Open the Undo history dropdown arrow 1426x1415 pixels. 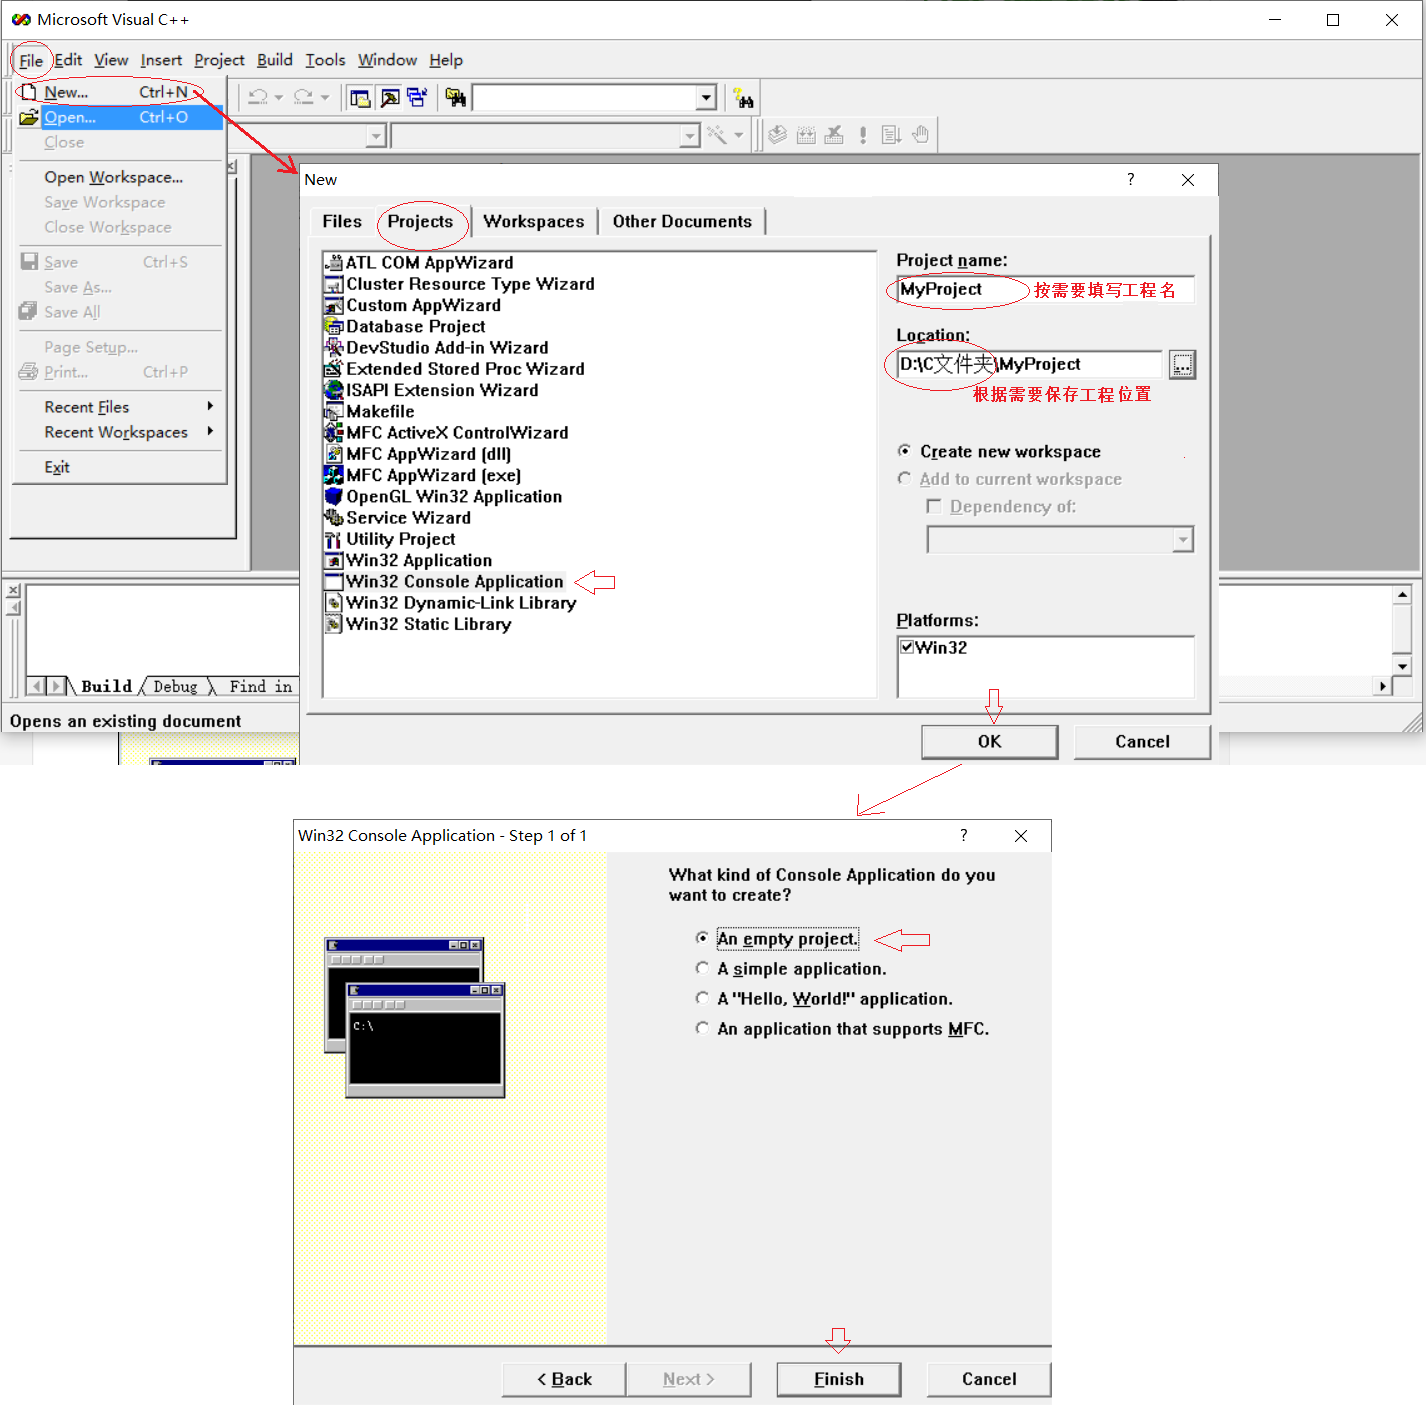pos(279,97)
